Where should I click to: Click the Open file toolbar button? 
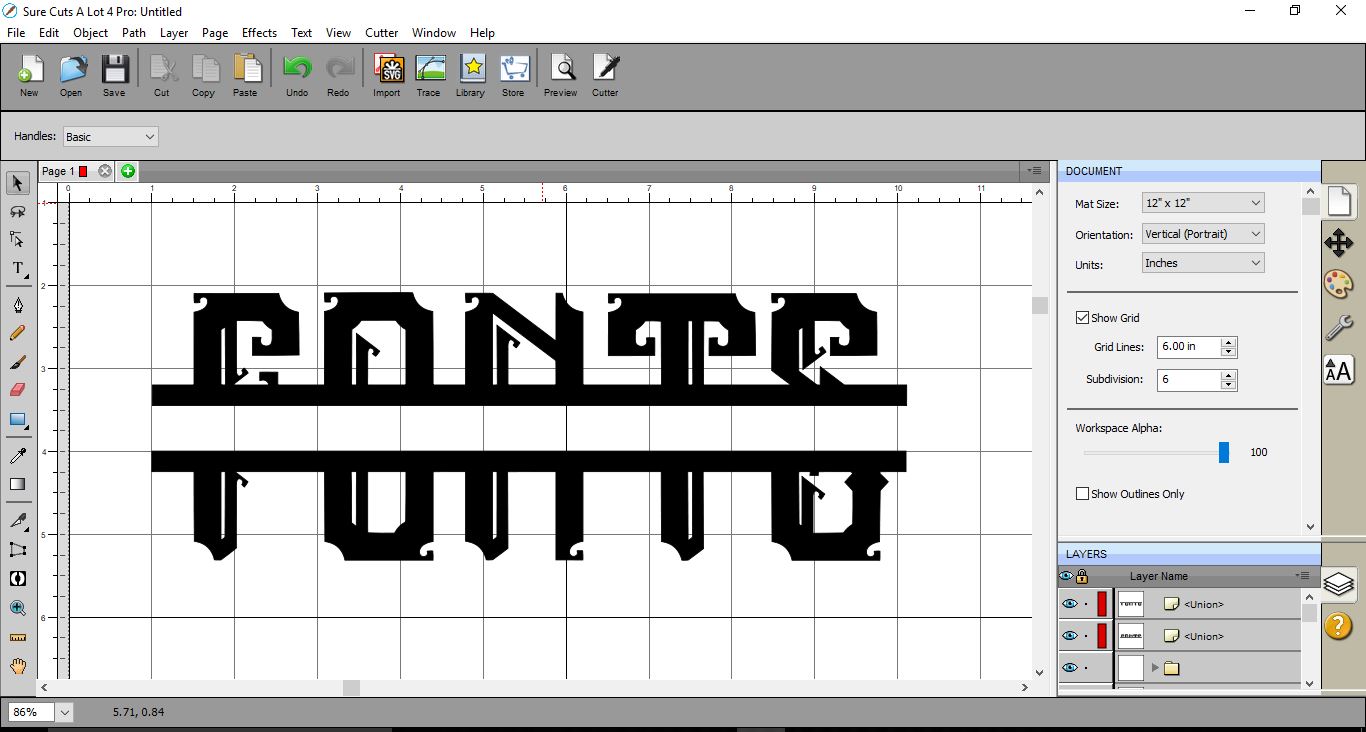click(x=71, y=76)
